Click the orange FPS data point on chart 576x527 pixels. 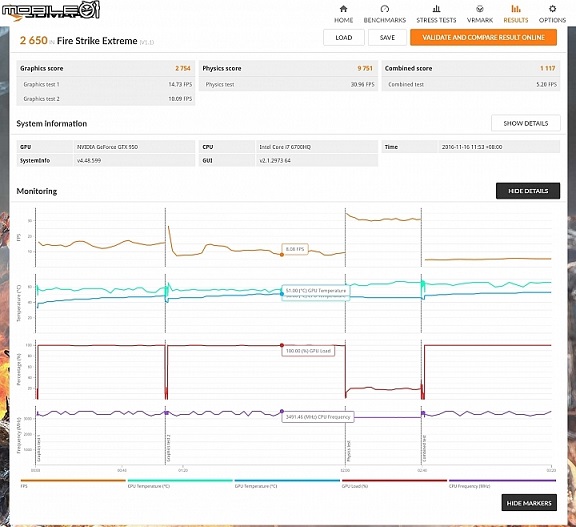pyautogui.click(x=282, y=255)
